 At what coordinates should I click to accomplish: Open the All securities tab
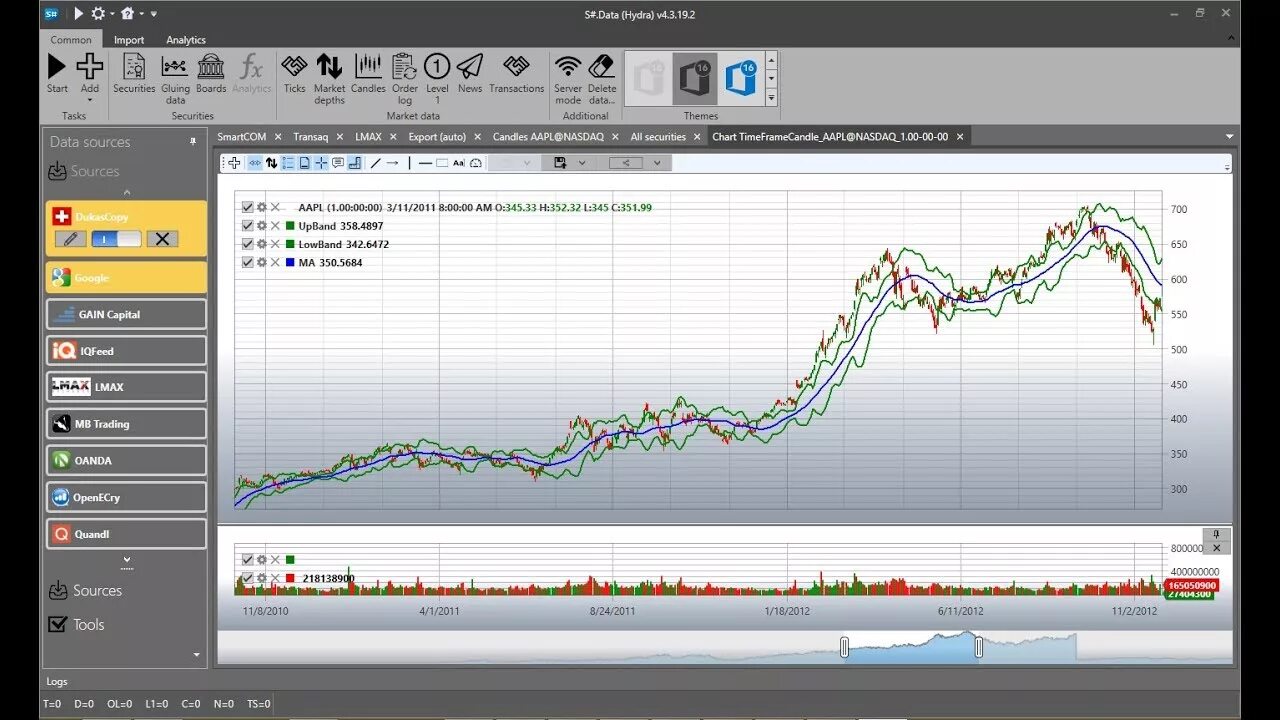click(x=658, y=137)
